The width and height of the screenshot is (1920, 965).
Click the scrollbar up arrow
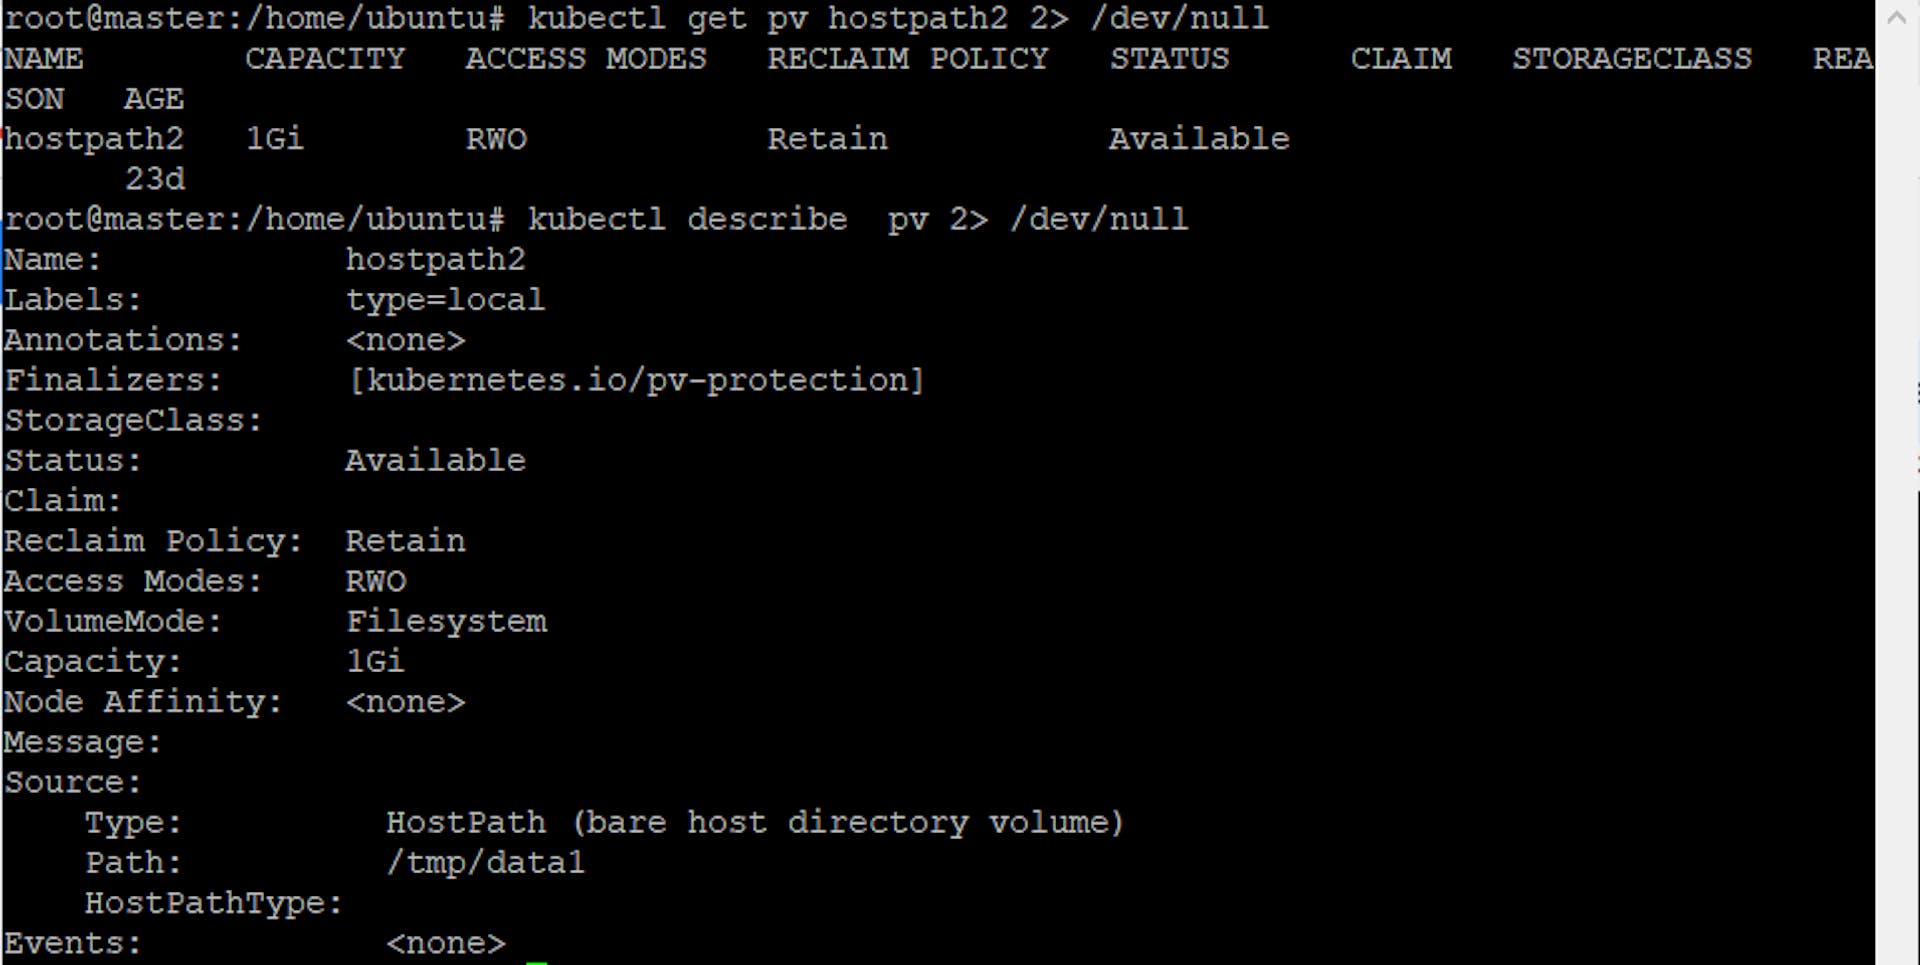[x=1897, y=17]
